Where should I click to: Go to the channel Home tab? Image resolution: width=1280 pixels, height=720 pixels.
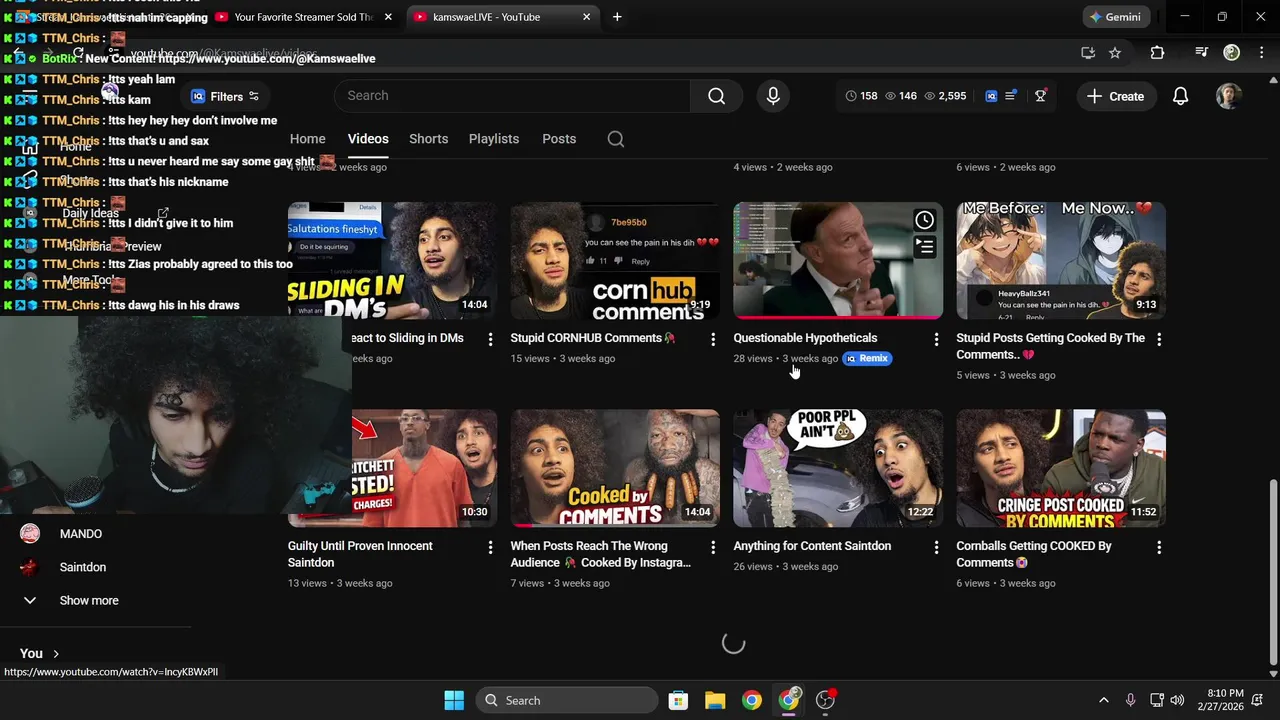[x=307, y=139]
